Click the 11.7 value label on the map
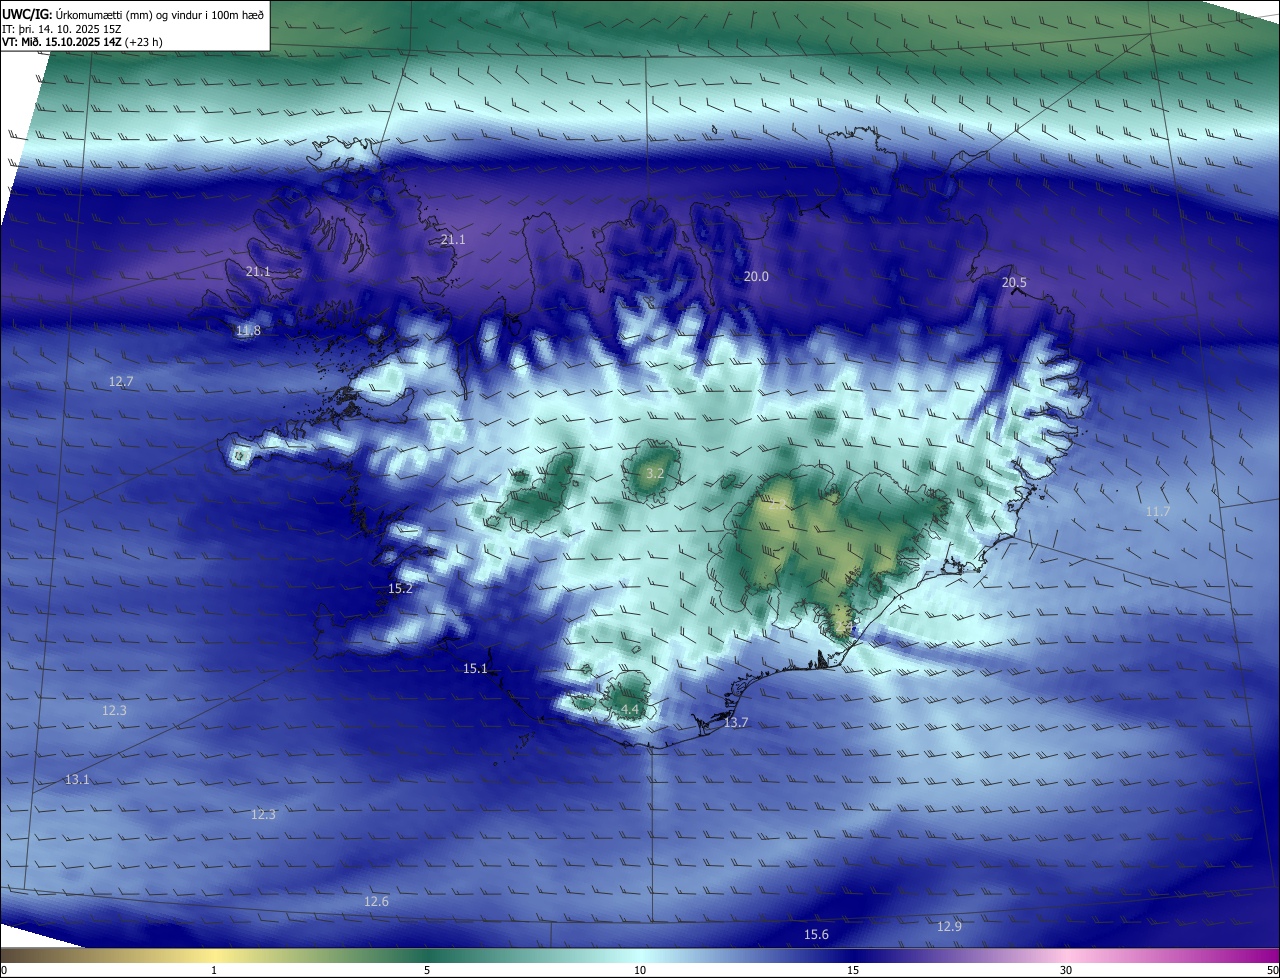Viewport: 1280px width, 978px height. 1157,511
